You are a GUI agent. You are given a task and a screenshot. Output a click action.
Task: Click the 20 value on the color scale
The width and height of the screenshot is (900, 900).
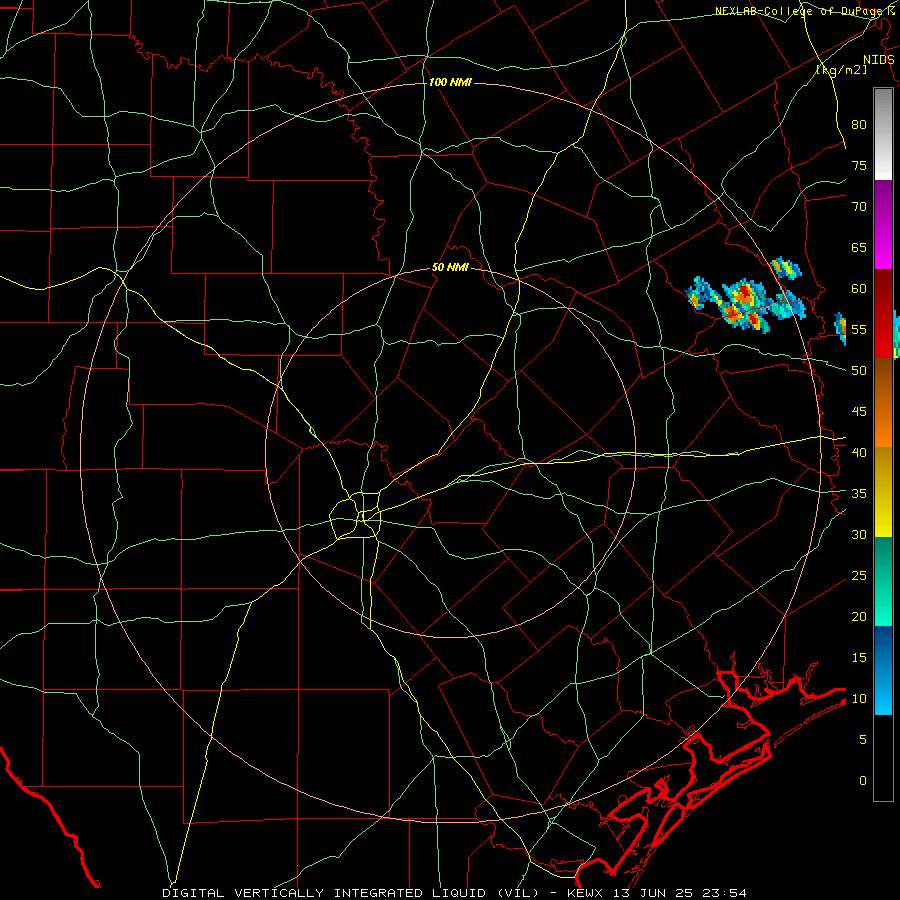click(x=859, y=616)
